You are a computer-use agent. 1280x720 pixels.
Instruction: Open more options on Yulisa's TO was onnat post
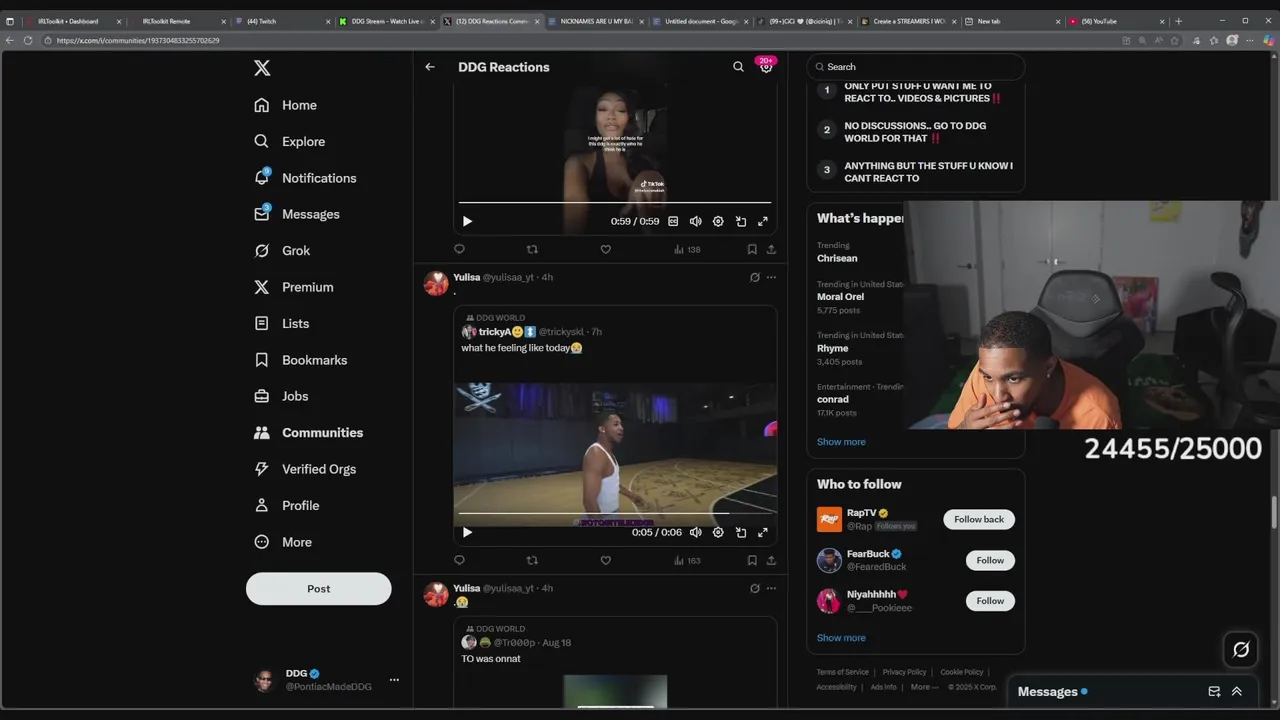pos(771,588)
